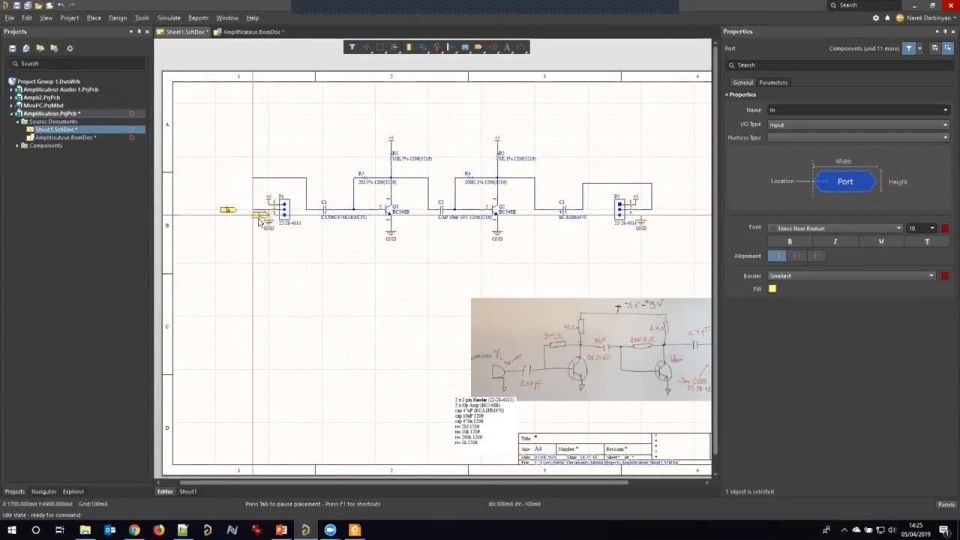
Task: Expand the Ampli2.PrjPcb project node
Action: [11, 97]
